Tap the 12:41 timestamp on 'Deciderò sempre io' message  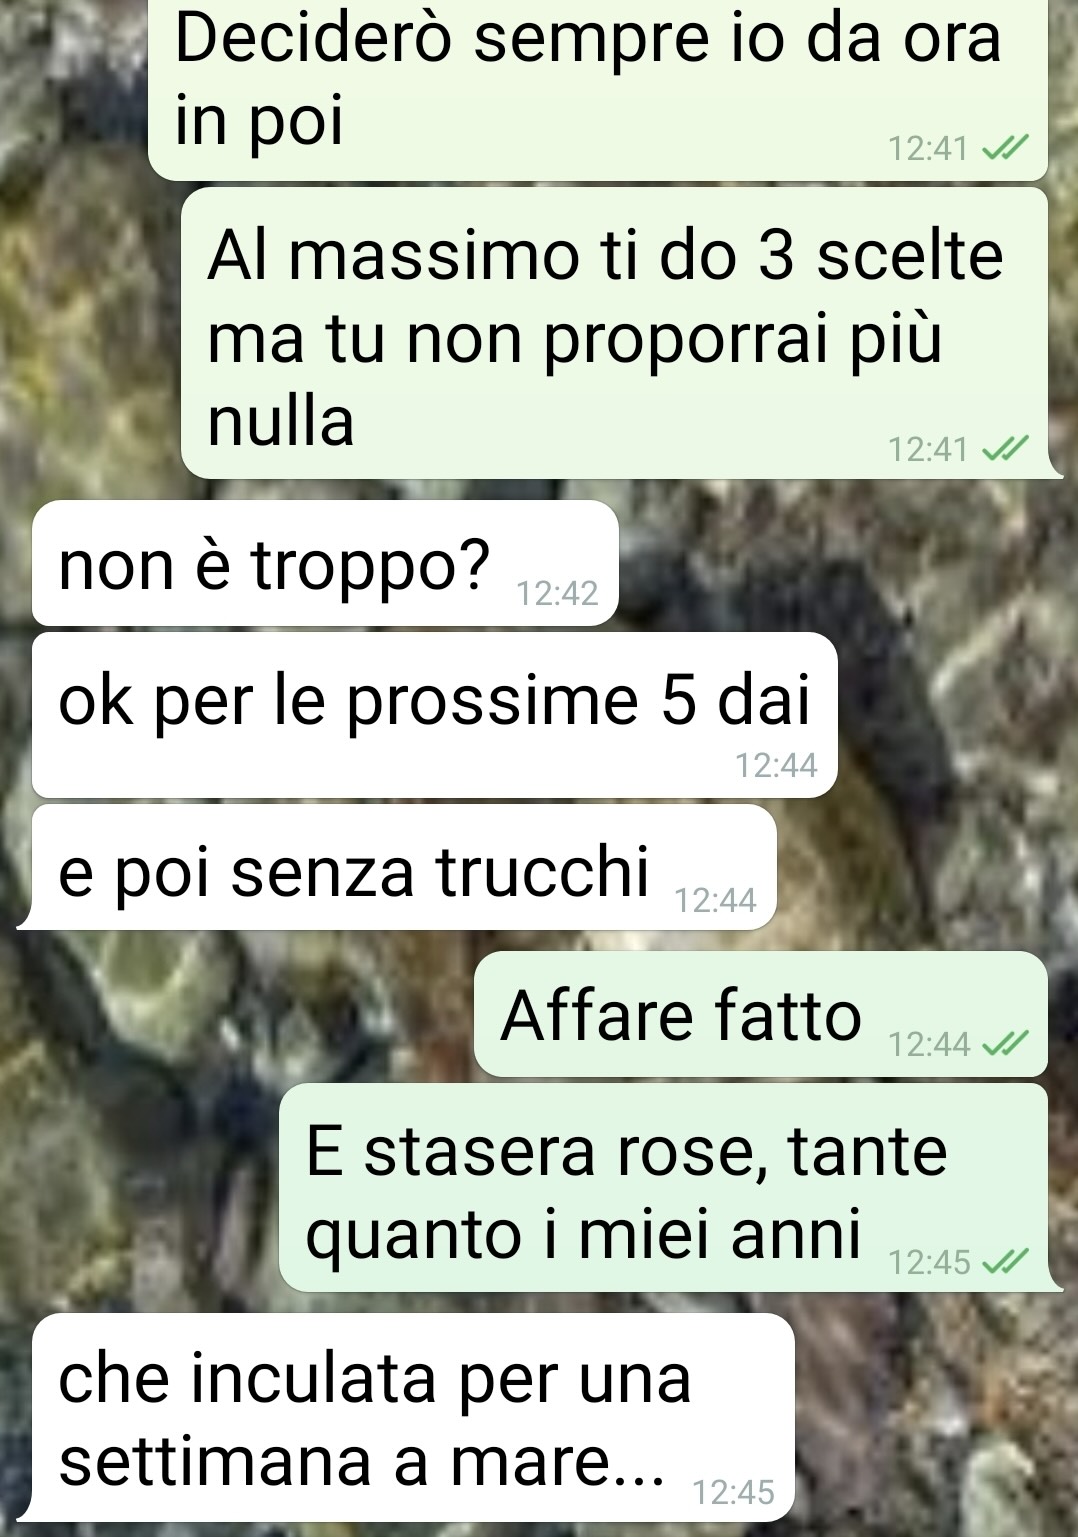928,149
